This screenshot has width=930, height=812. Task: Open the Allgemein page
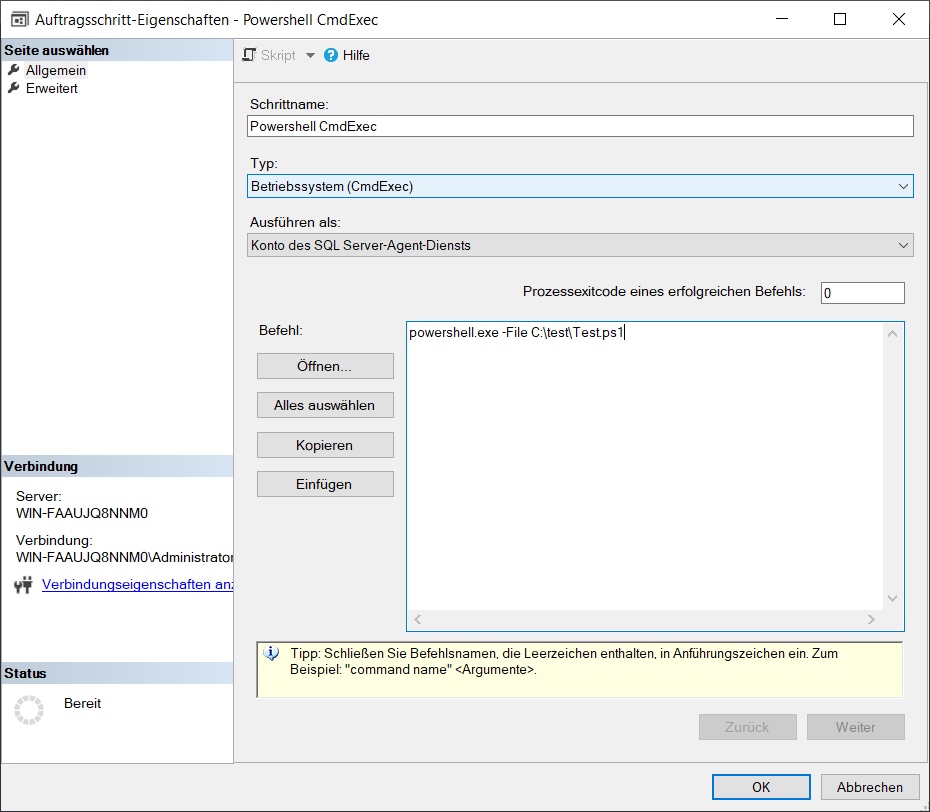click(56, 71)
